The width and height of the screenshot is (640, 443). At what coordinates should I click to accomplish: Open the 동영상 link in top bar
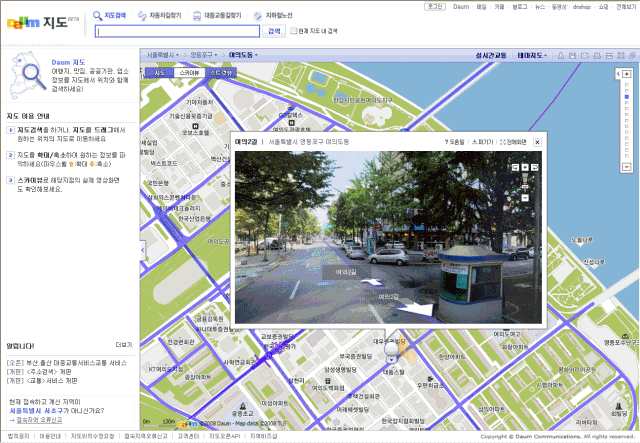coord(559,7)
